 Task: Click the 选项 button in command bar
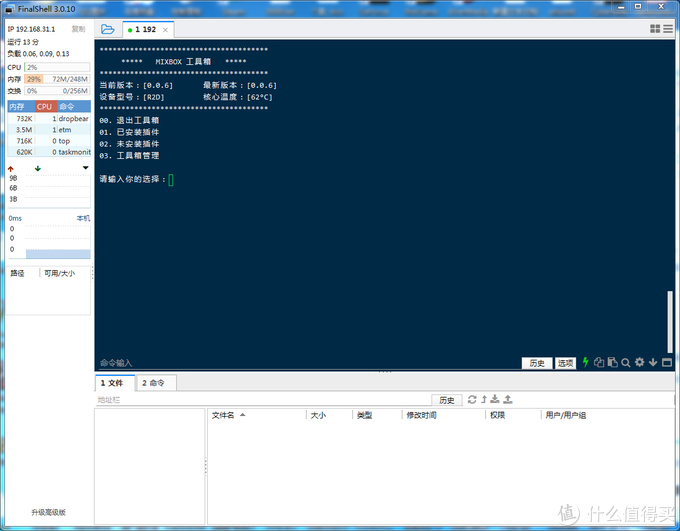[565, 363]
